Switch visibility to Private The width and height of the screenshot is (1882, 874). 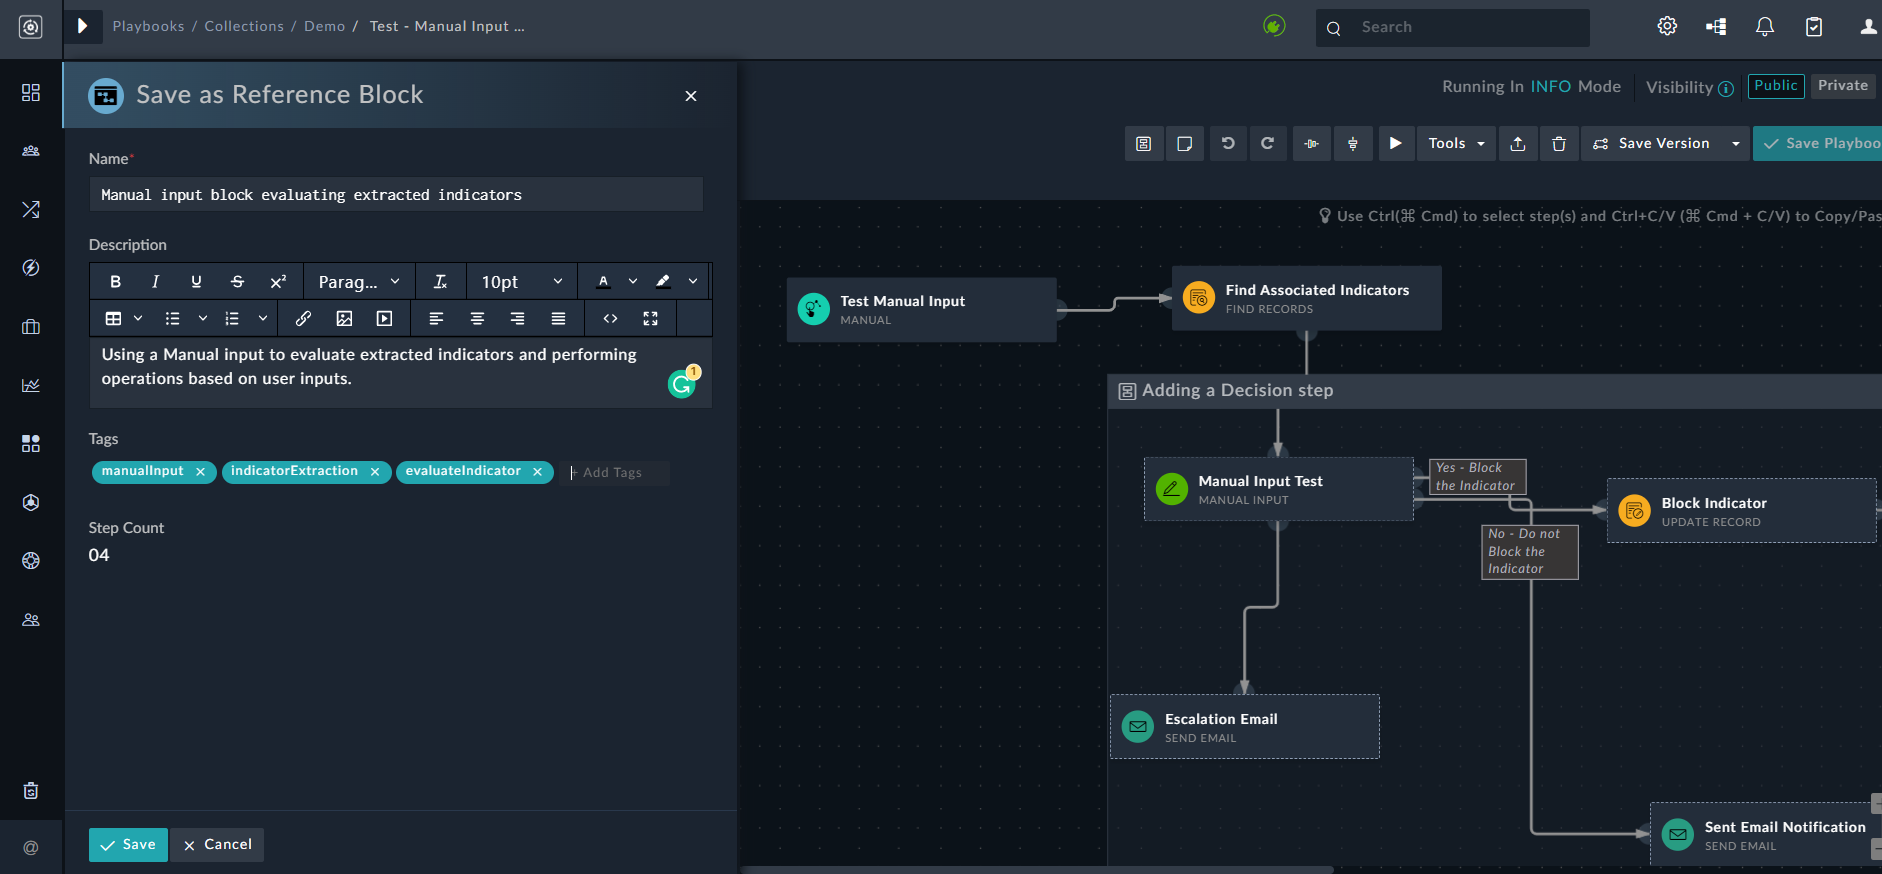coord(1842,86)
